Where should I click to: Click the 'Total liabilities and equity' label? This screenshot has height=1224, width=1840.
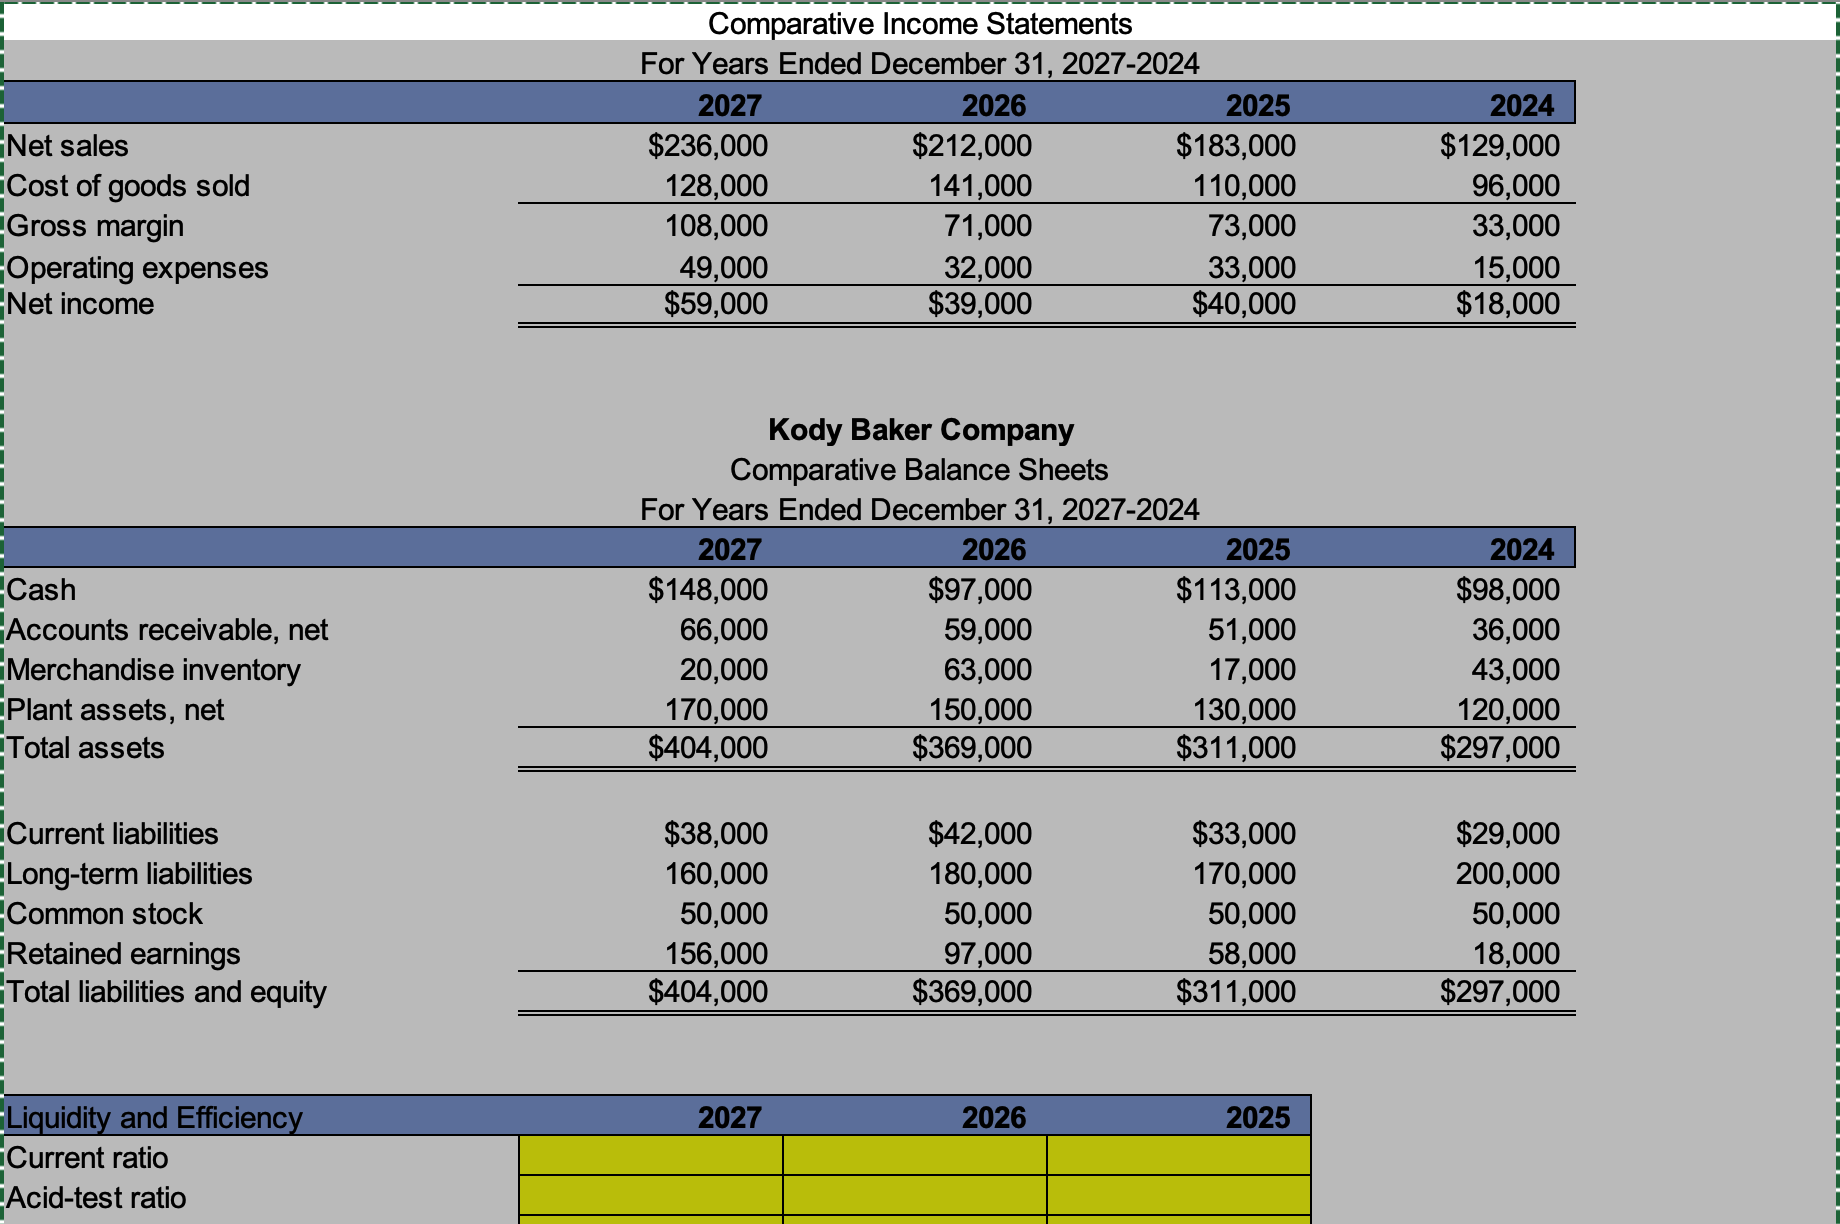pos(166,992)
